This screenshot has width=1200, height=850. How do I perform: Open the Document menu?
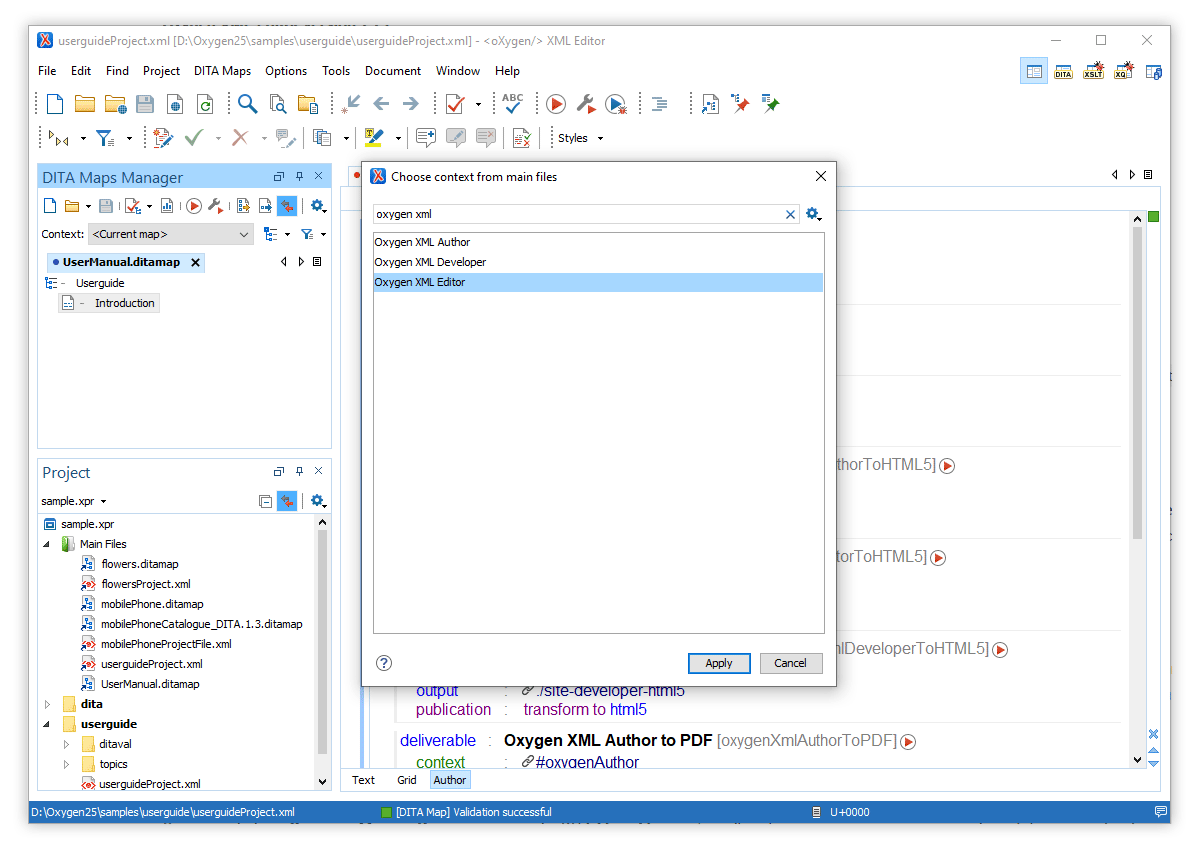point(393,71)
